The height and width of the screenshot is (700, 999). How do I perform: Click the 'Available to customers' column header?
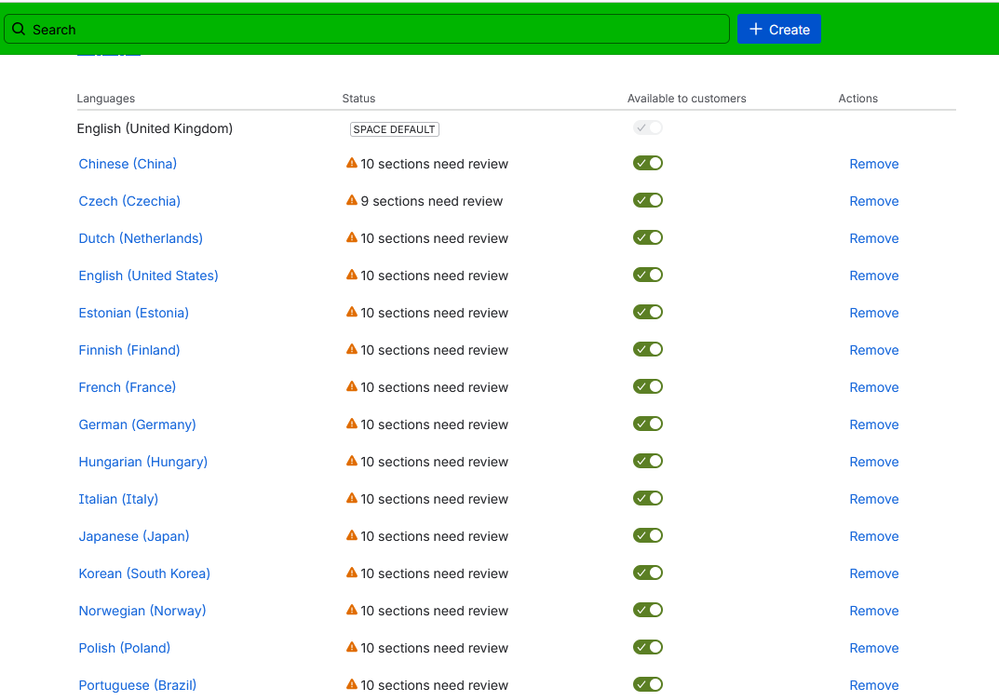point(687,99)
